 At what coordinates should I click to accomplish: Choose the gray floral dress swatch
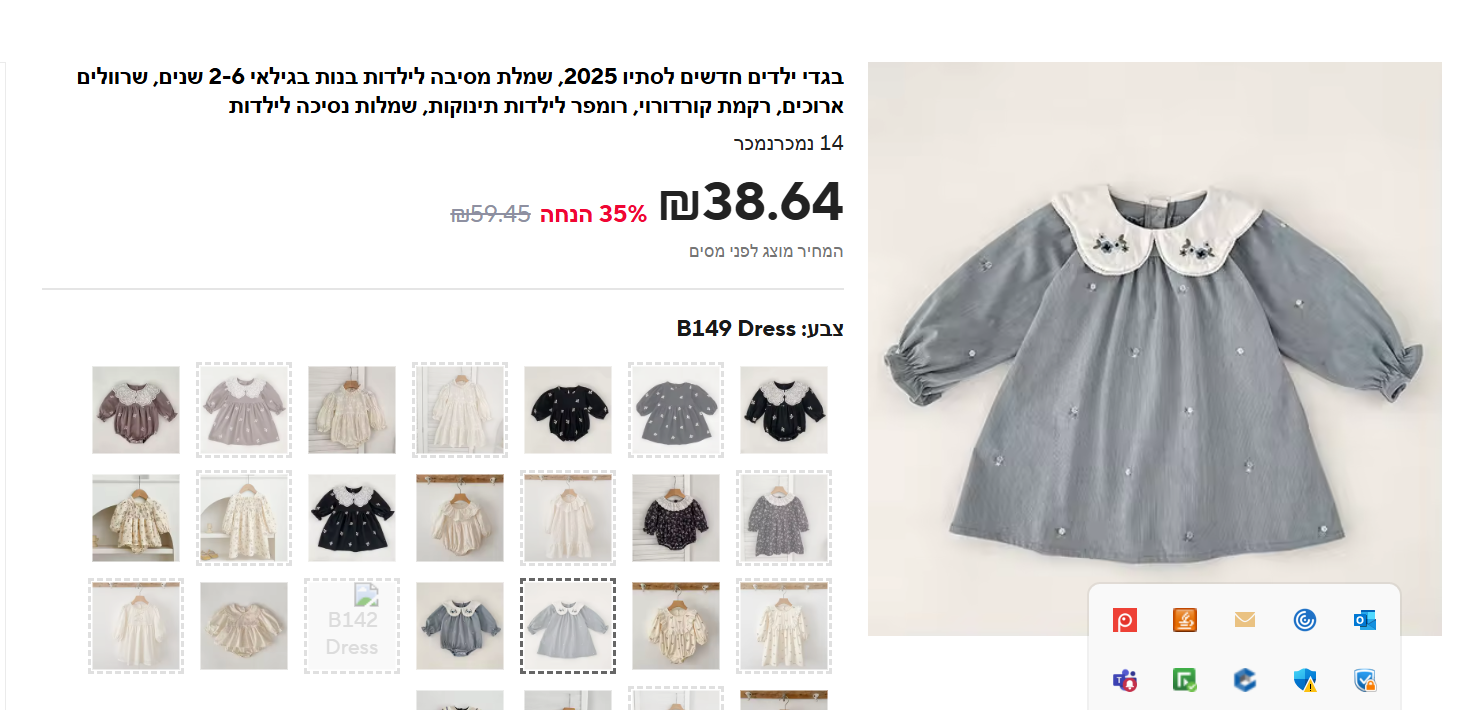point(784,518)
